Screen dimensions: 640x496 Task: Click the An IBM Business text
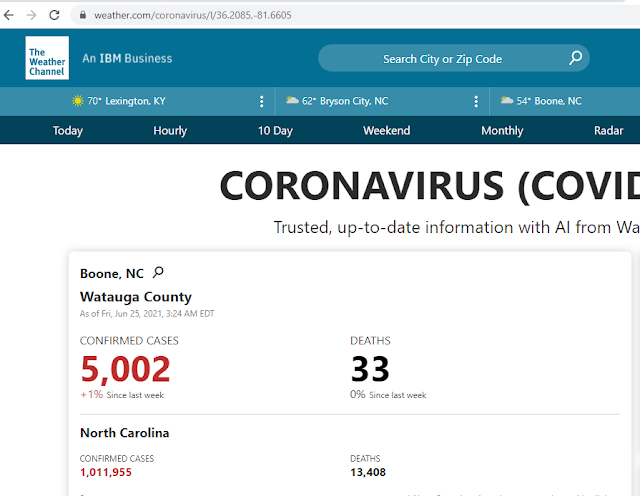pyautogui.click(x=127, y=58)
